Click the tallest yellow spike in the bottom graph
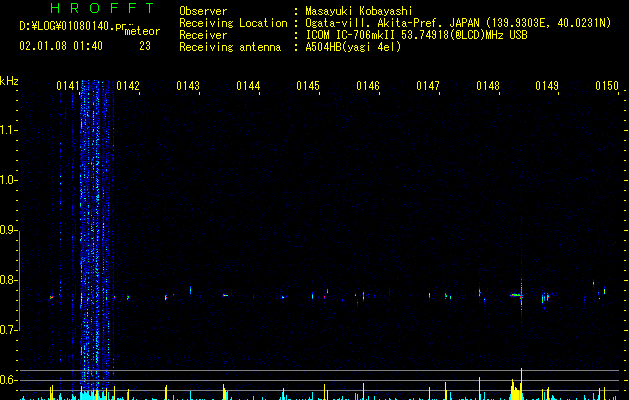This screenshot has width=629, height=400. [521, 384]
